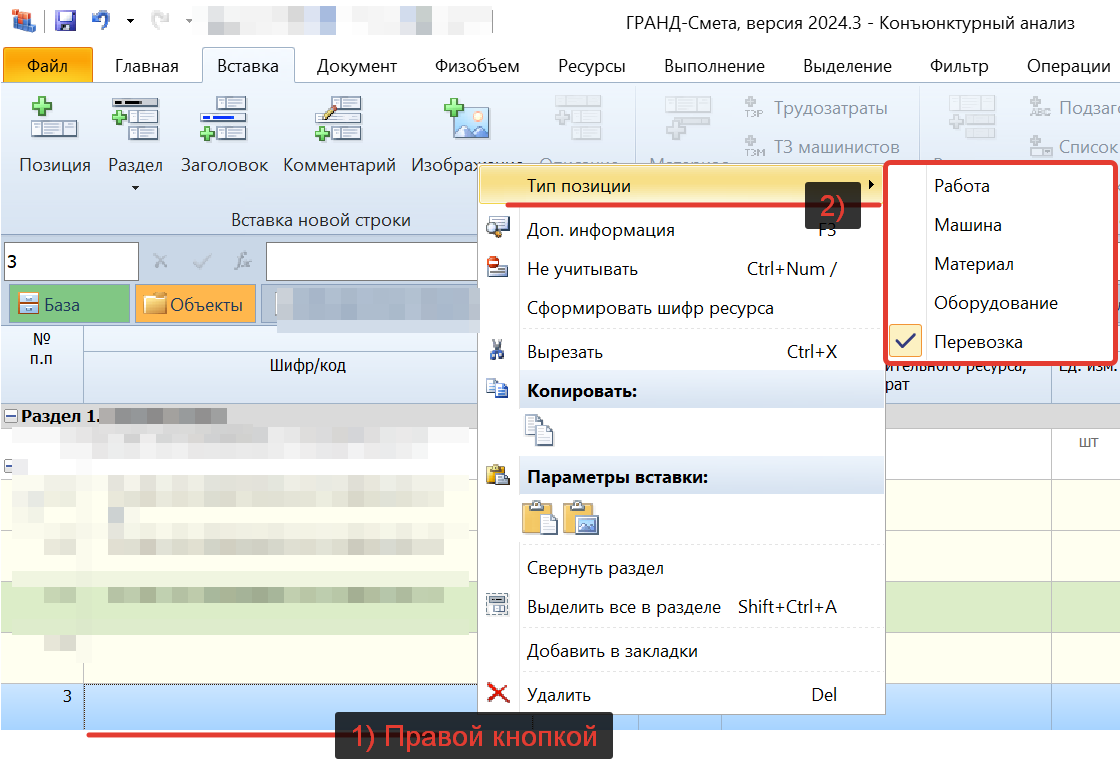Switch to the Главная ribbon tab

(x=146, y=66)
